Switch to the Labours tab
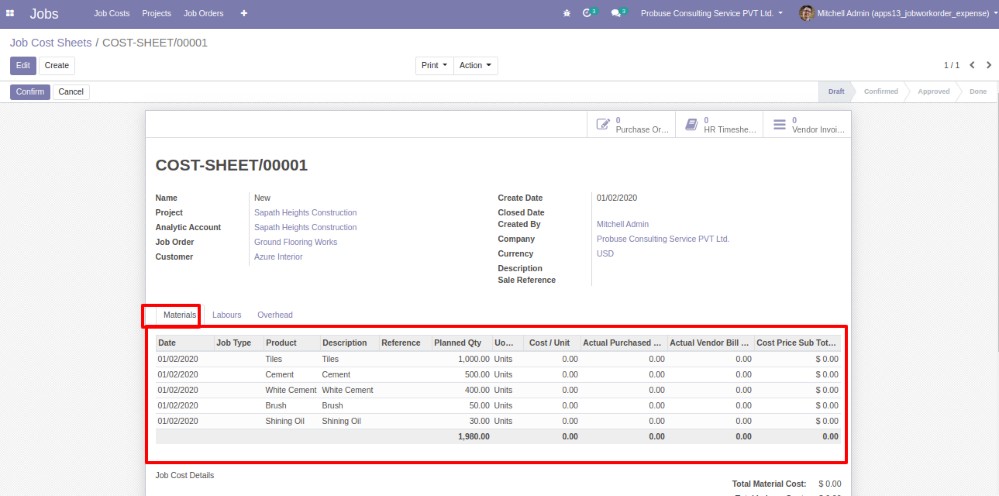This screenshot has width=999, height=496. click(x=227, y=315)
